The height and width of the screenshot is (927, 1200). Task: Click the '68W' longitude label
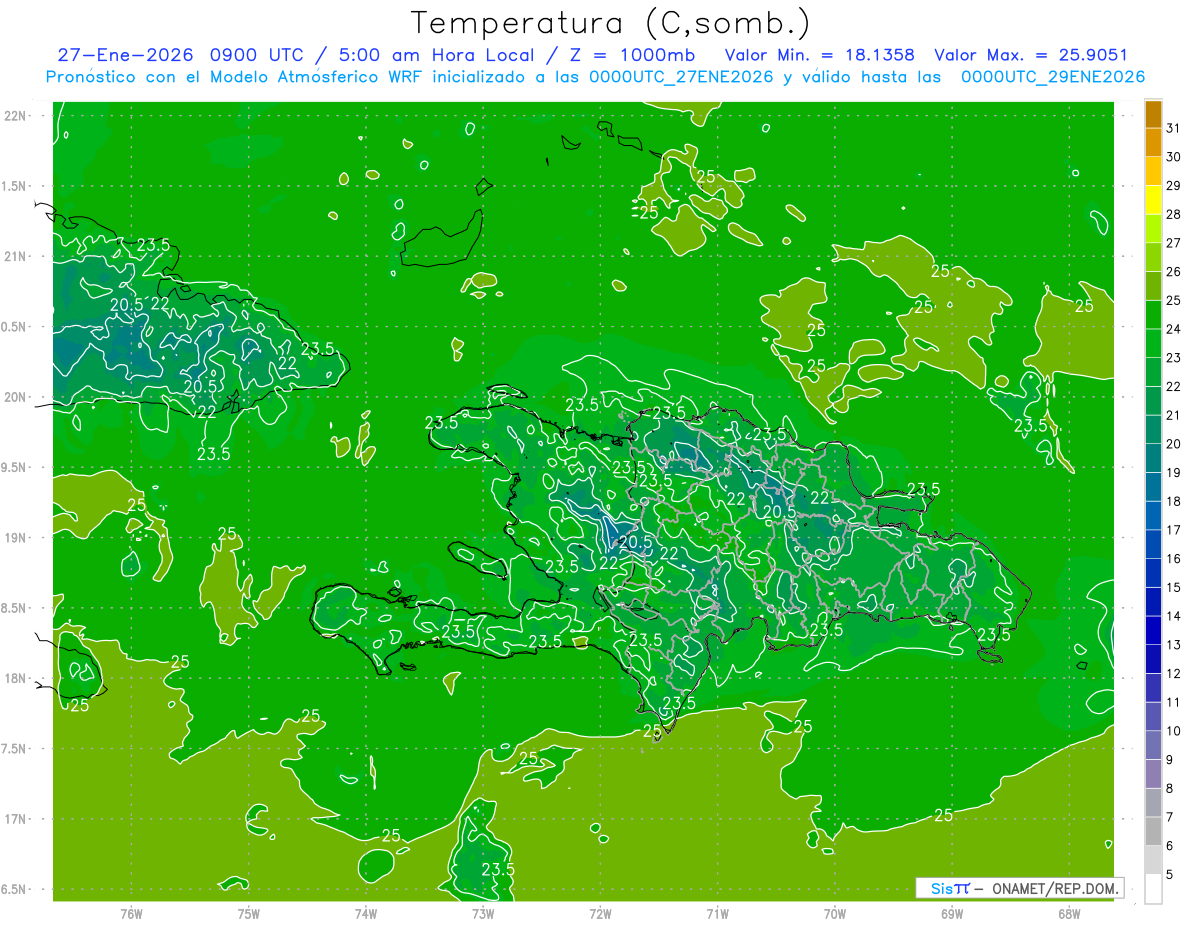(x=1069, y=914)
